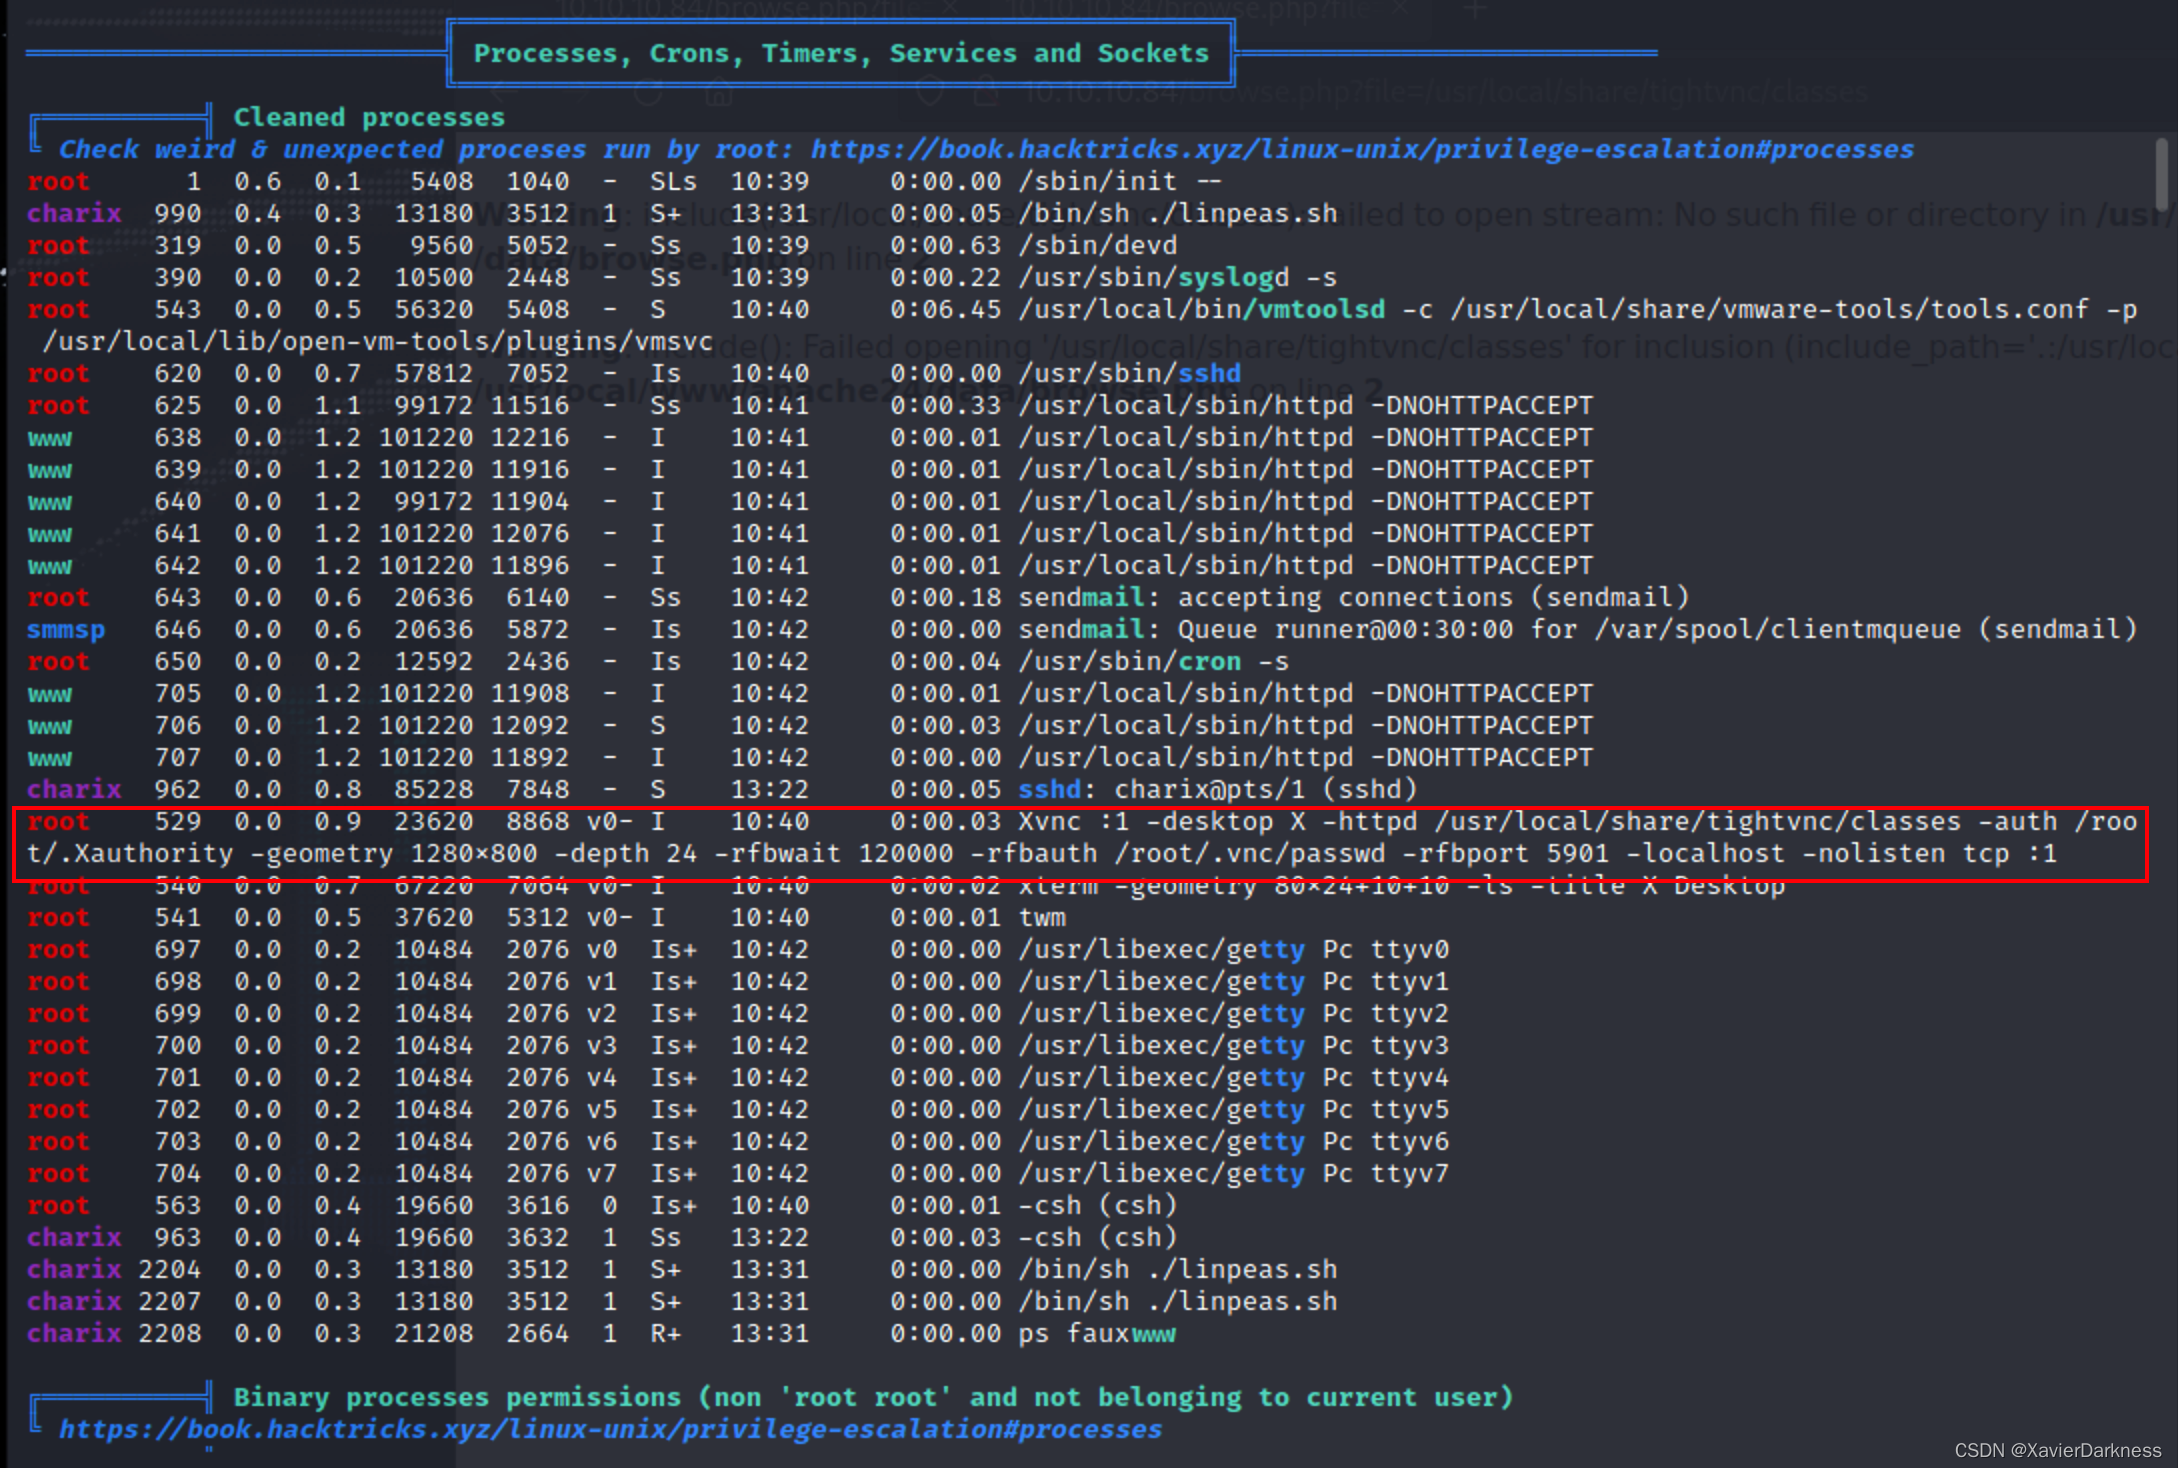Click 'sshd: charix@pts/1 (sshd)' entry
The width and height of the screenshot is (2178, 1468).
pos(1218,789)
